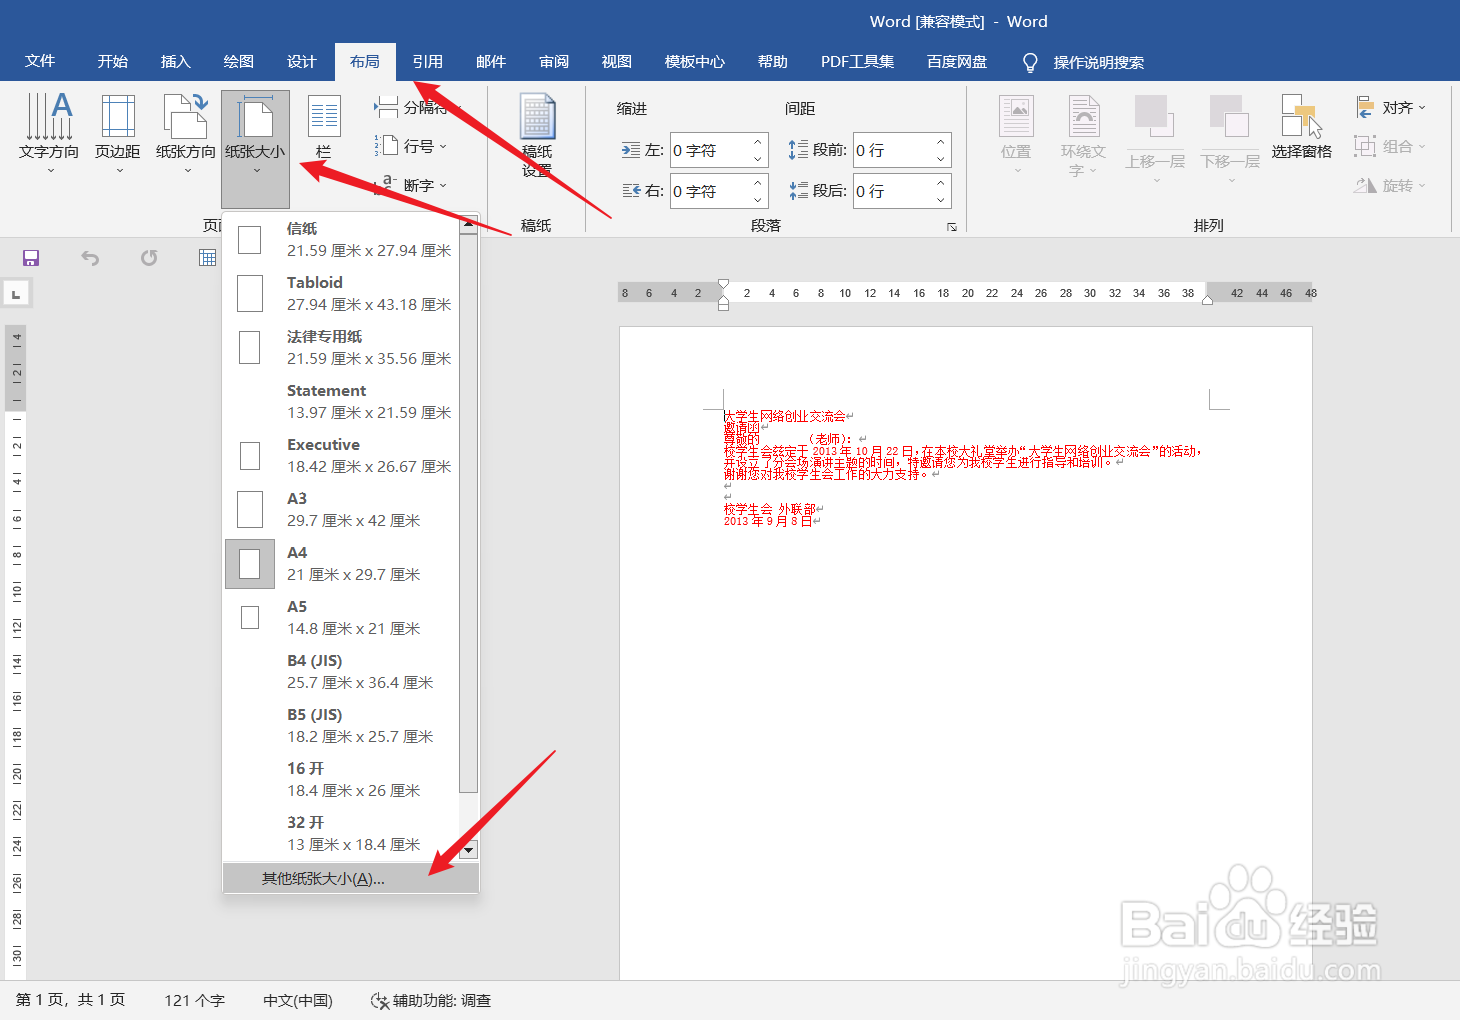Viewport: 1460px width, 1020px height.
Task: Click the word count 121 个字
Action: coord(194,1000)
